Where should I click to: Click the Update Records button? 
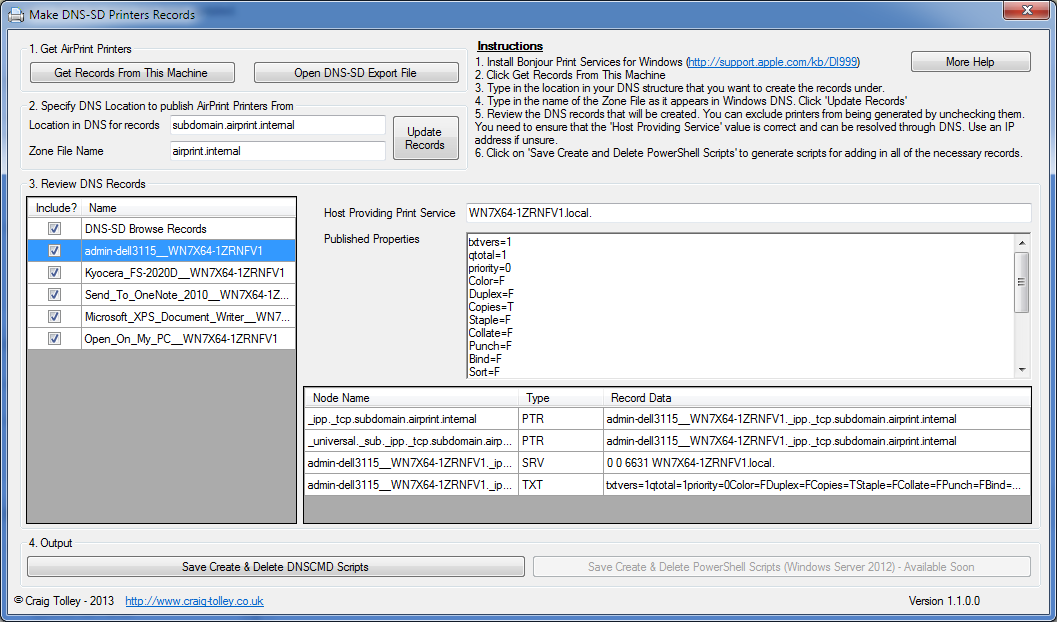click(x=425, y=138)
